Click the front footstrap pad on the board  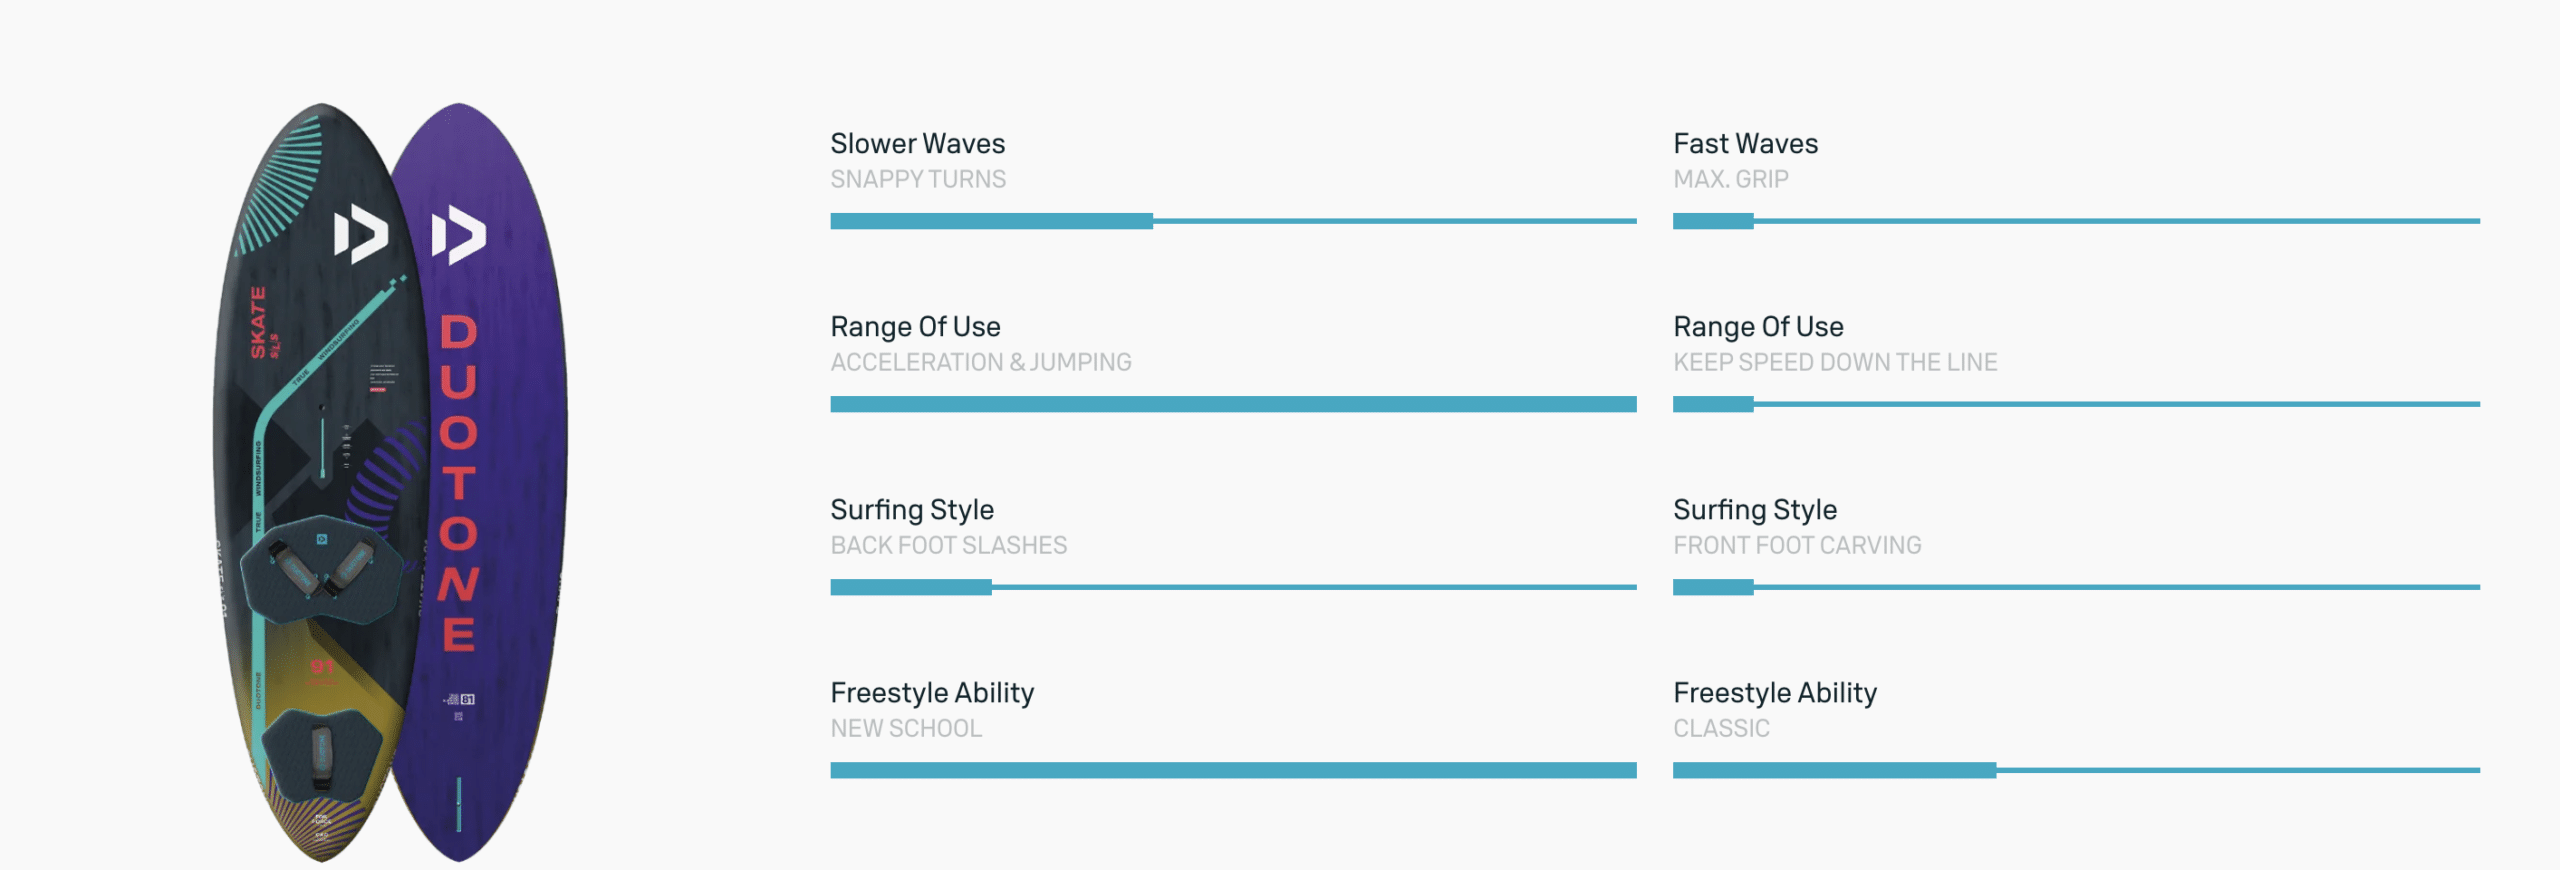coord(322,567)
